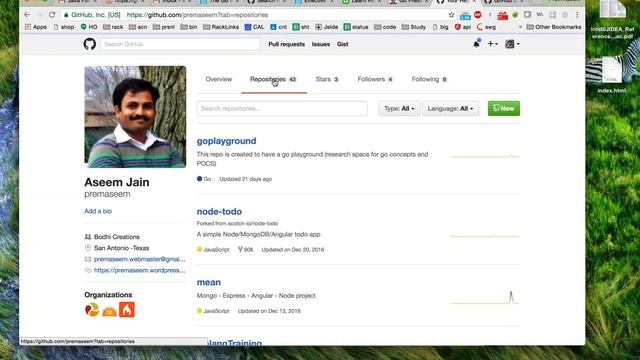Click the mean repository activity graph
The image size is (640, 360).
[x=485, y=298]
